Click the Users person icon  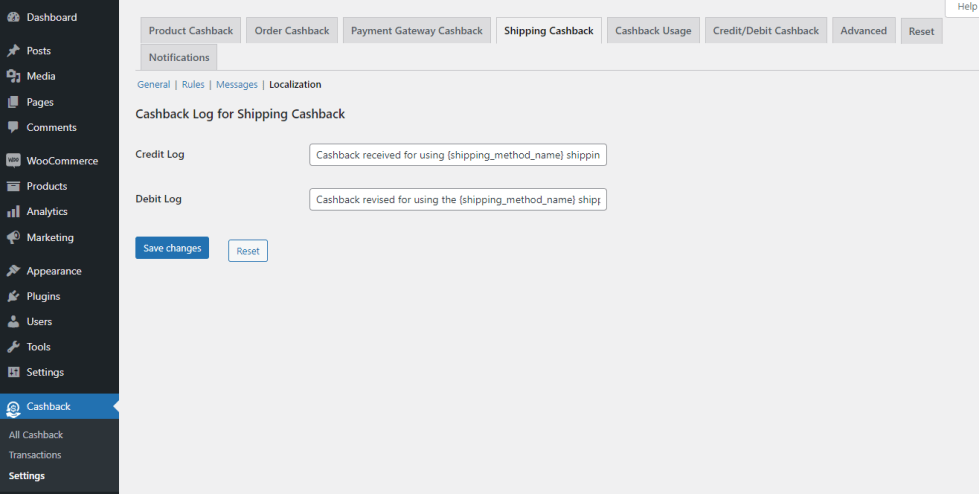(13, 322)
